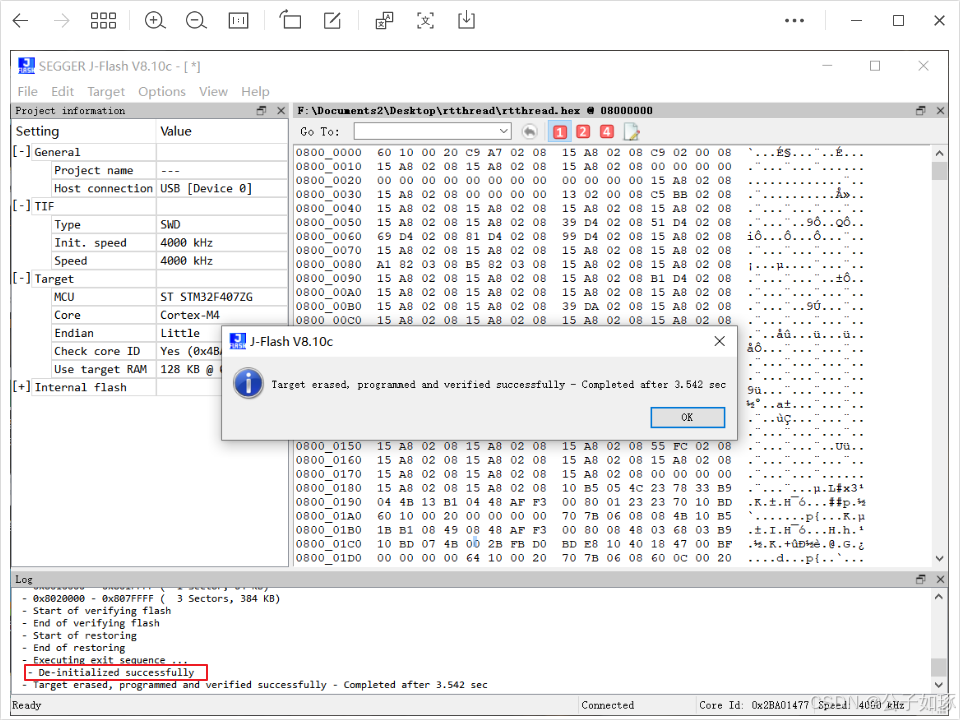
Task: Click the zoom out magnifier in the top toolbar
Action: (196, 20)
